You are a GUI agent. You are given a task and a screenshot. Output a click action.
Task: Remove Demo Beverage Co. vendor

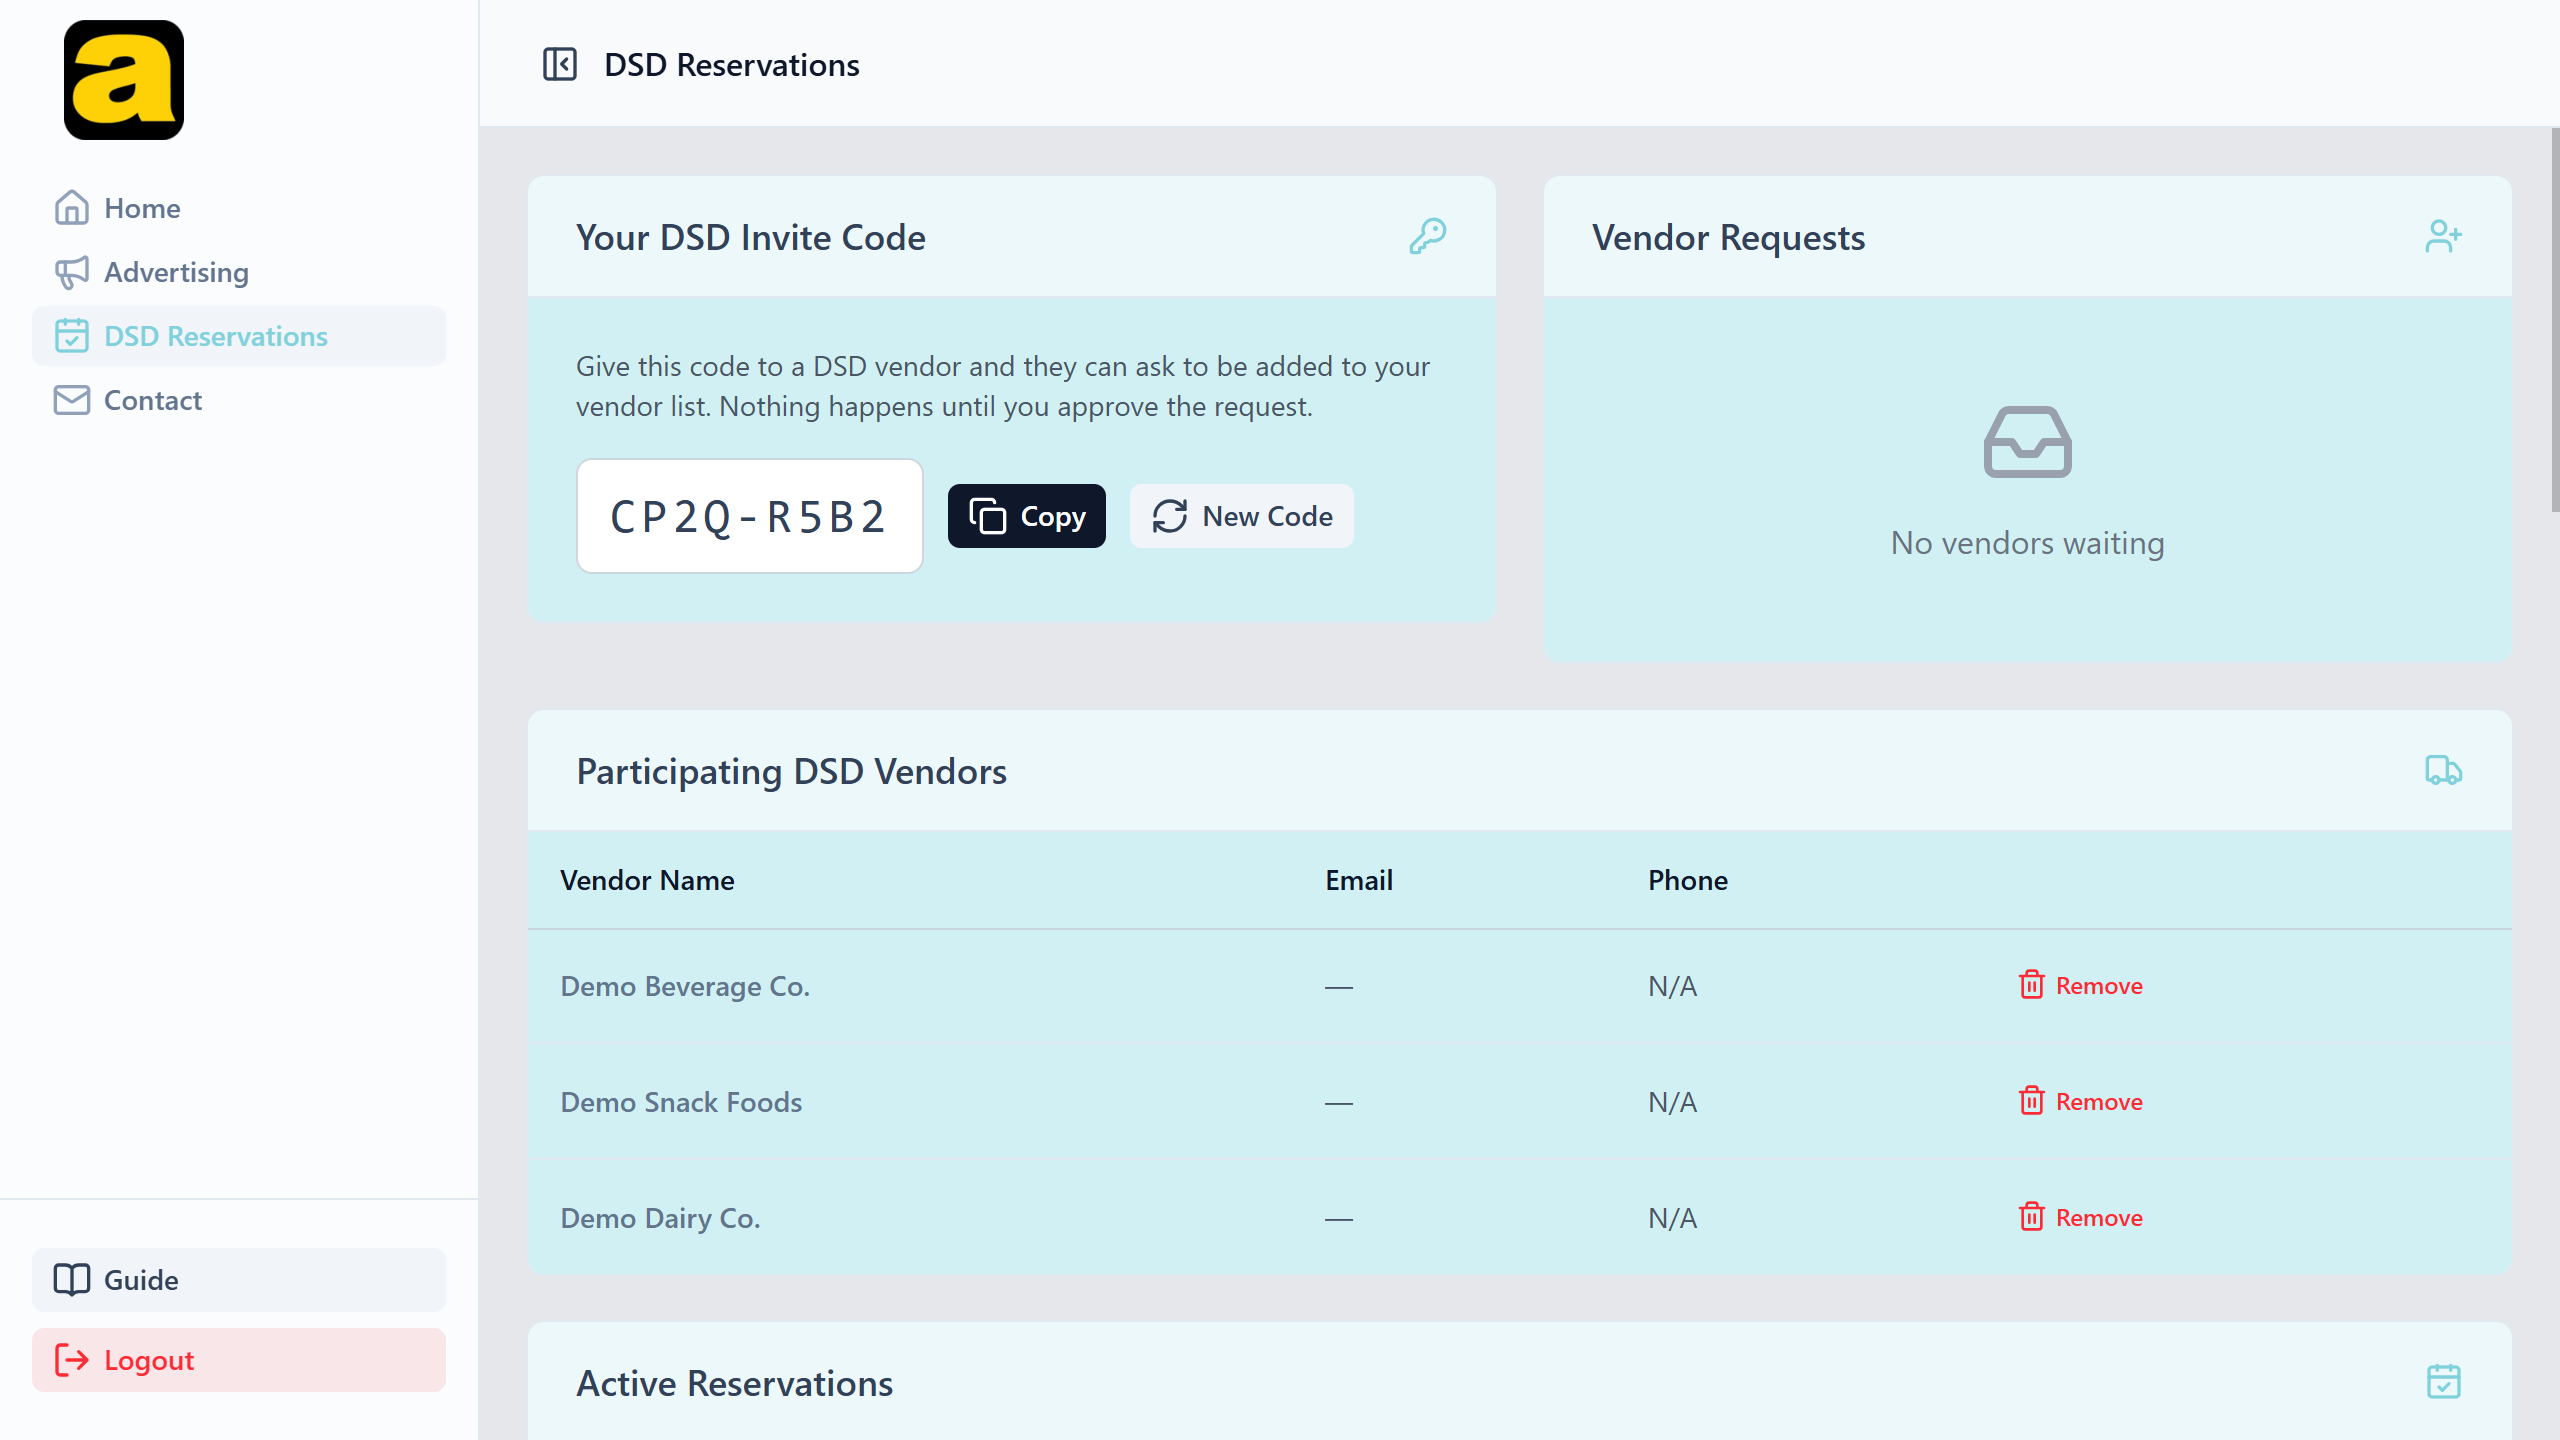[2081, 985]
